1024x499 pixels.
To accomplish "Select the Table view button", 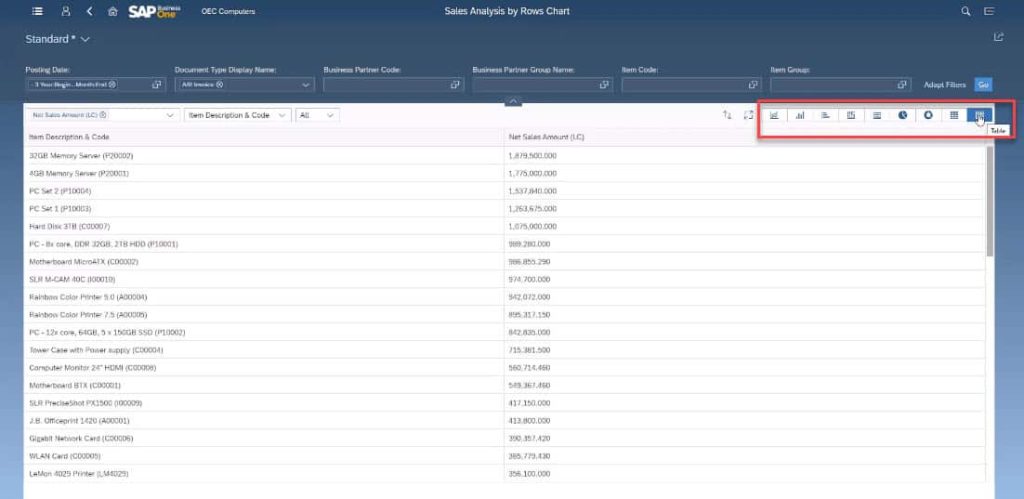I will click(980, 115).
